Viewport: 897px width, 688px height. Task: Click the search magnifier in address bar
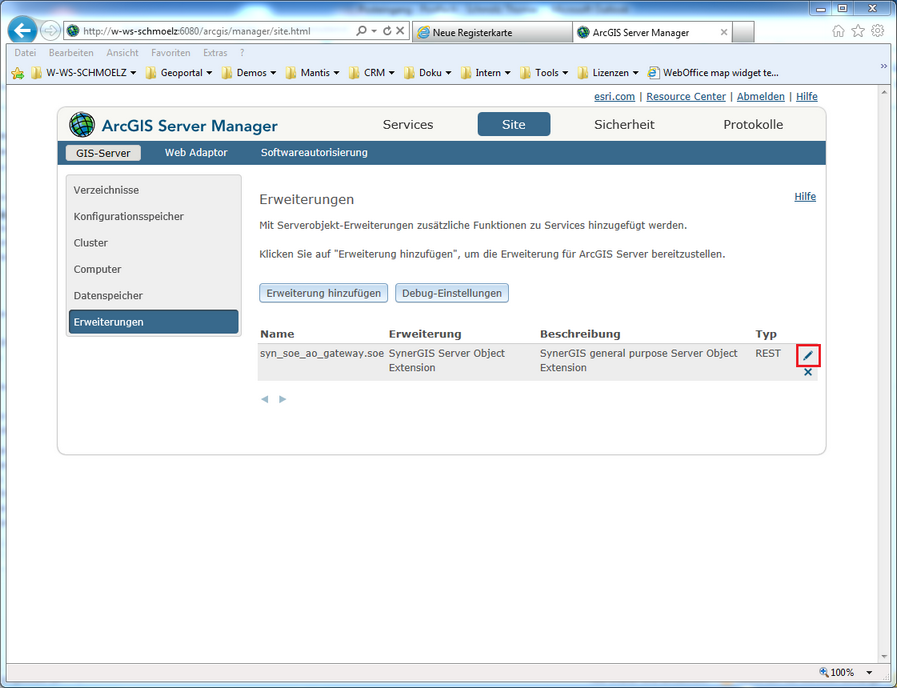pyautogui.click(x=361, y=31)
